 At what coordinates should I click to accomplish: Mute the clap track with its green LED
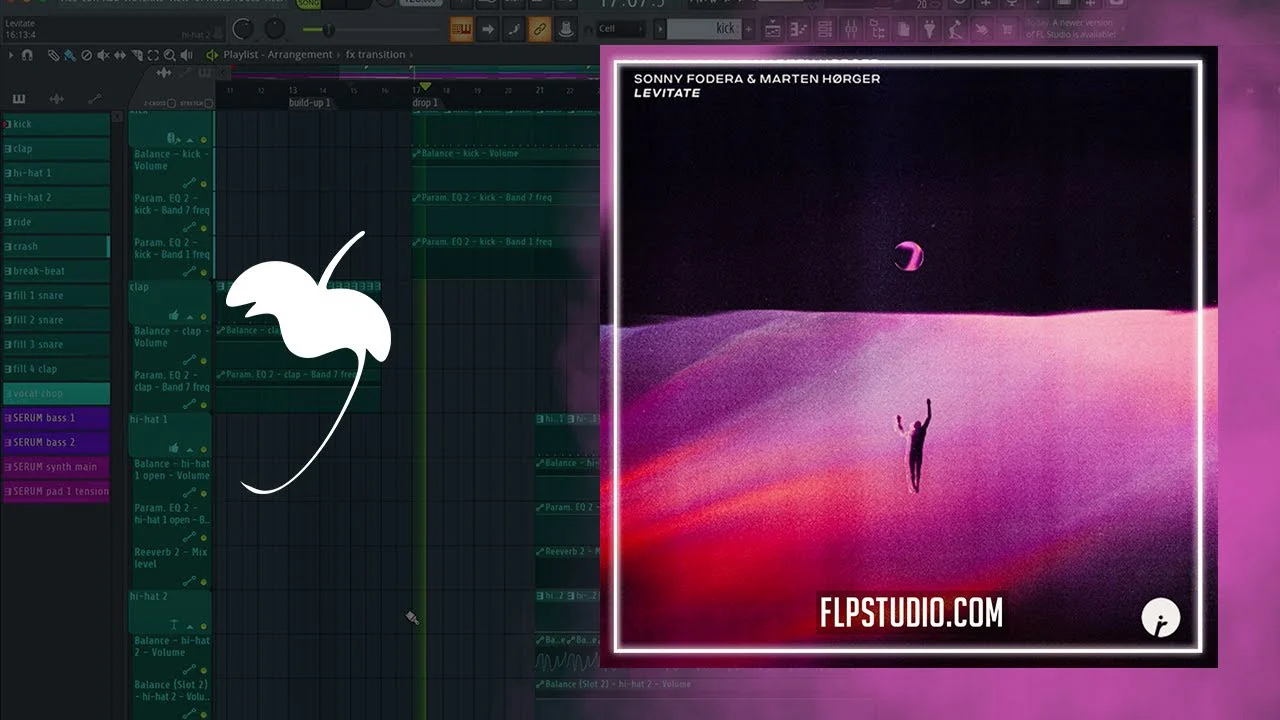(x=204, y=316)
